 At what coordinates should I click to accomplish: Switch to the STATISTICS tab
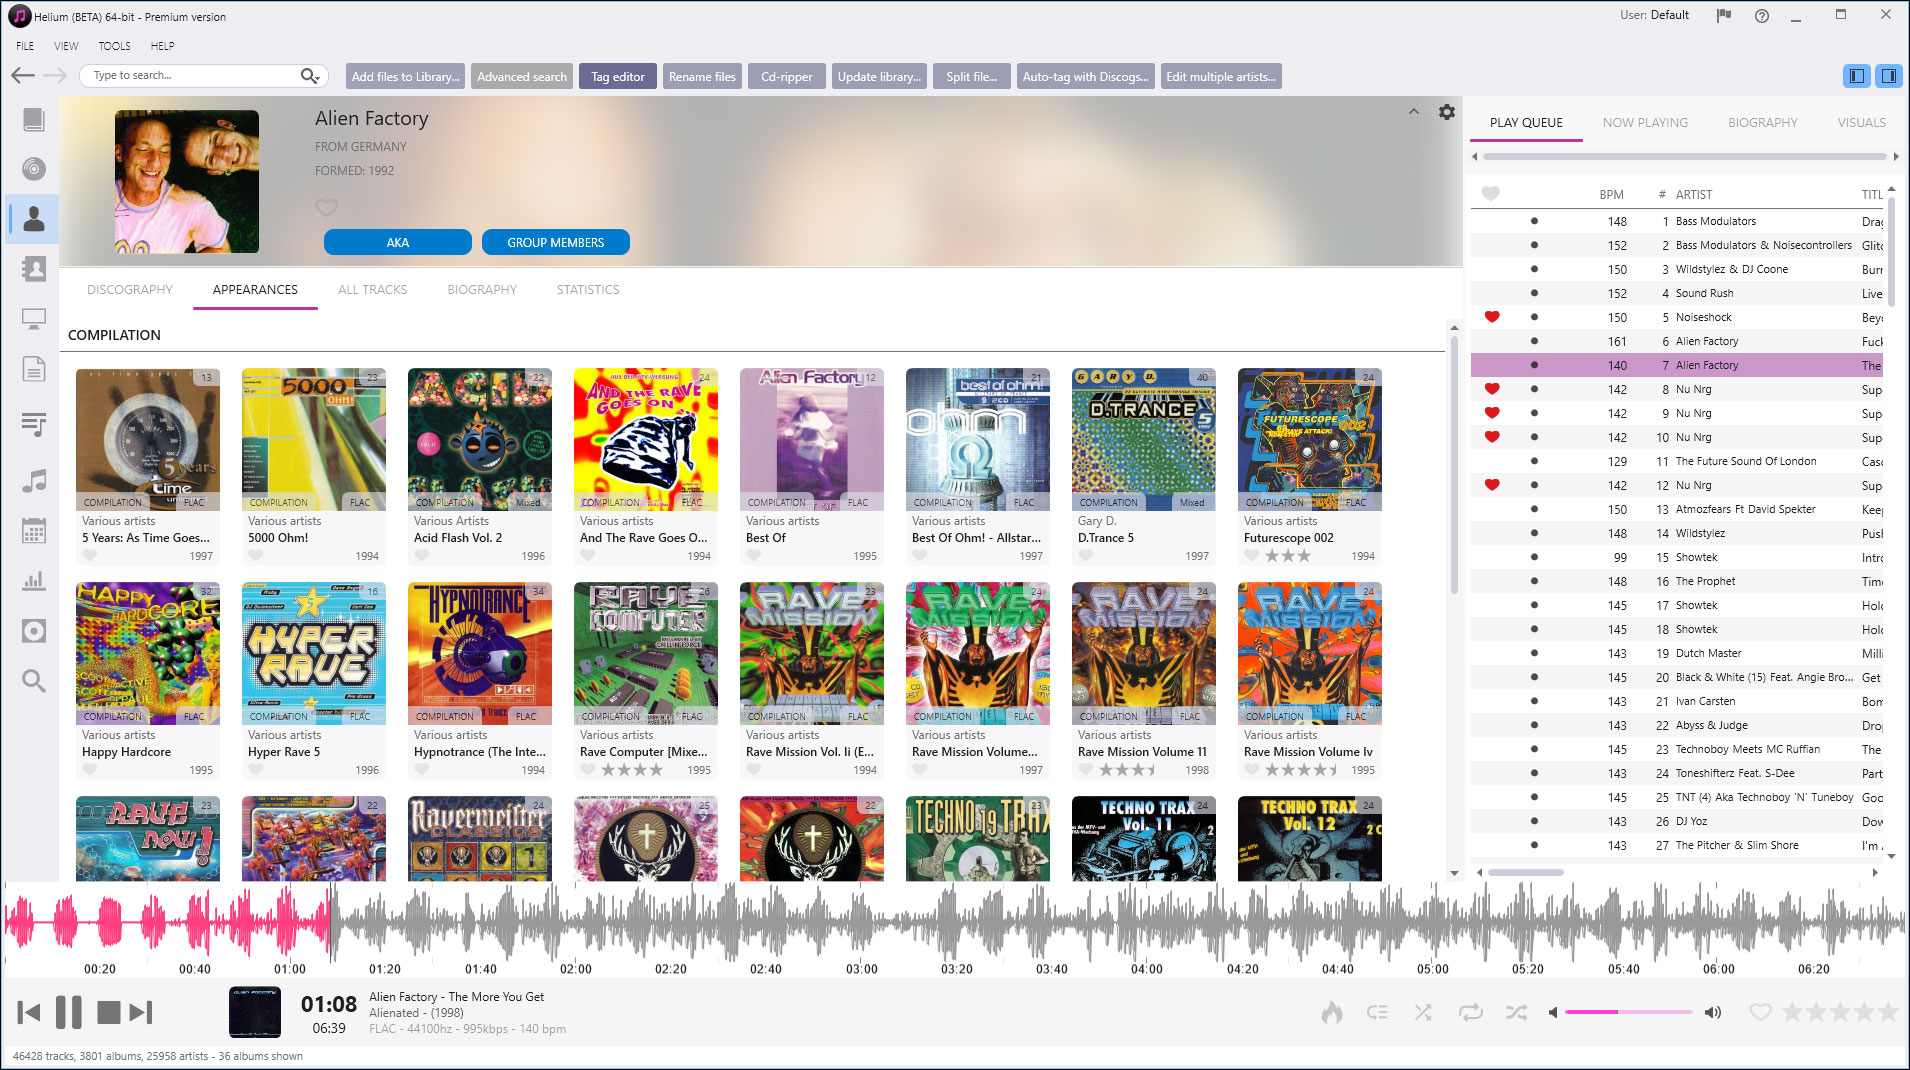tap(588, 289)
